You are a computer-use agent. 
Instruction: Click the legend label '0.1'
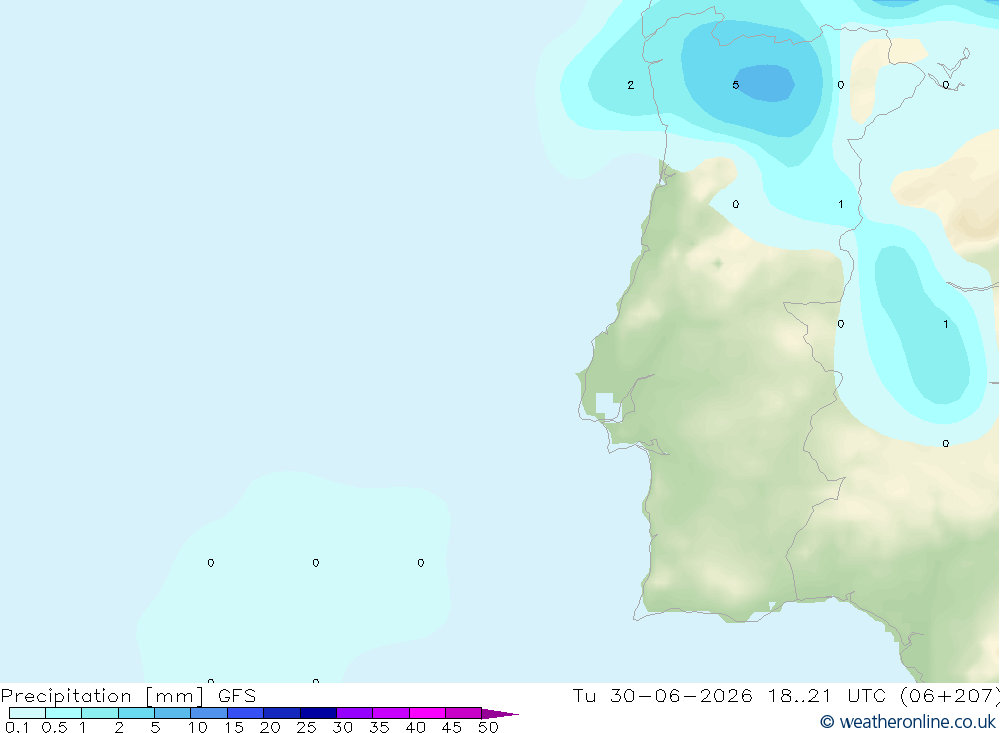click(17, 727)
